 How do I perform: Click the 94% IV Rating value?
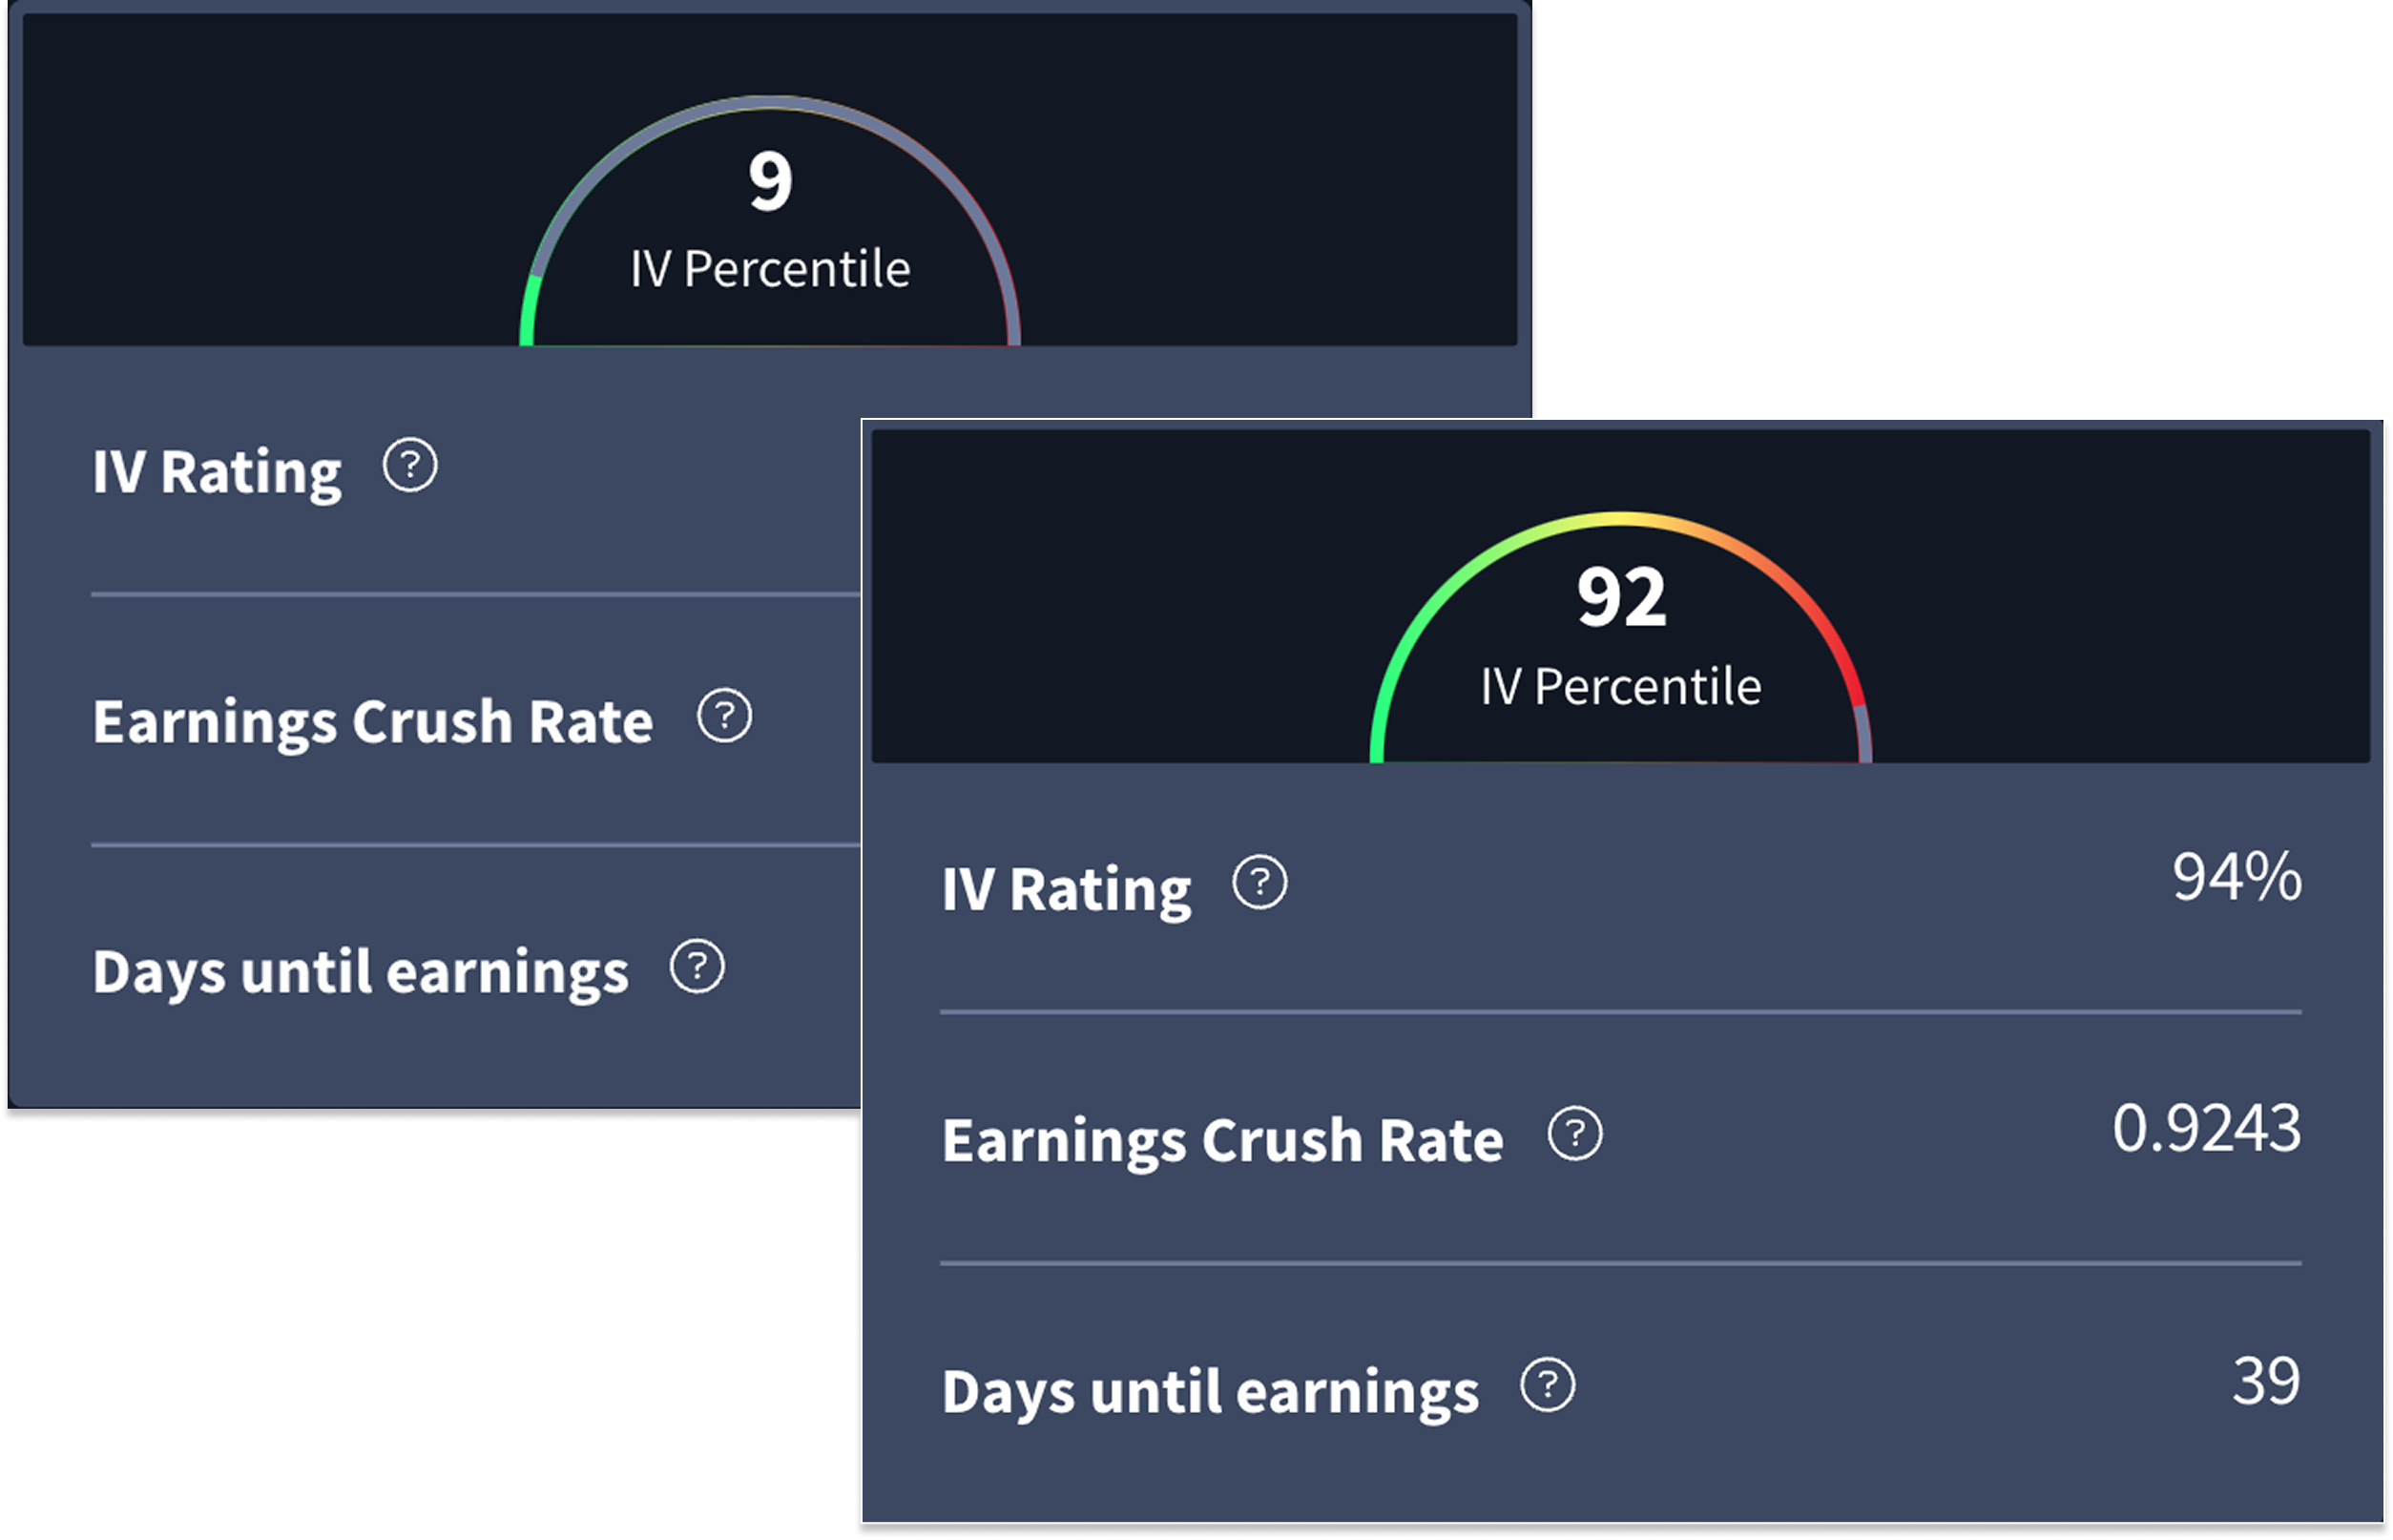coord(2236,878)
